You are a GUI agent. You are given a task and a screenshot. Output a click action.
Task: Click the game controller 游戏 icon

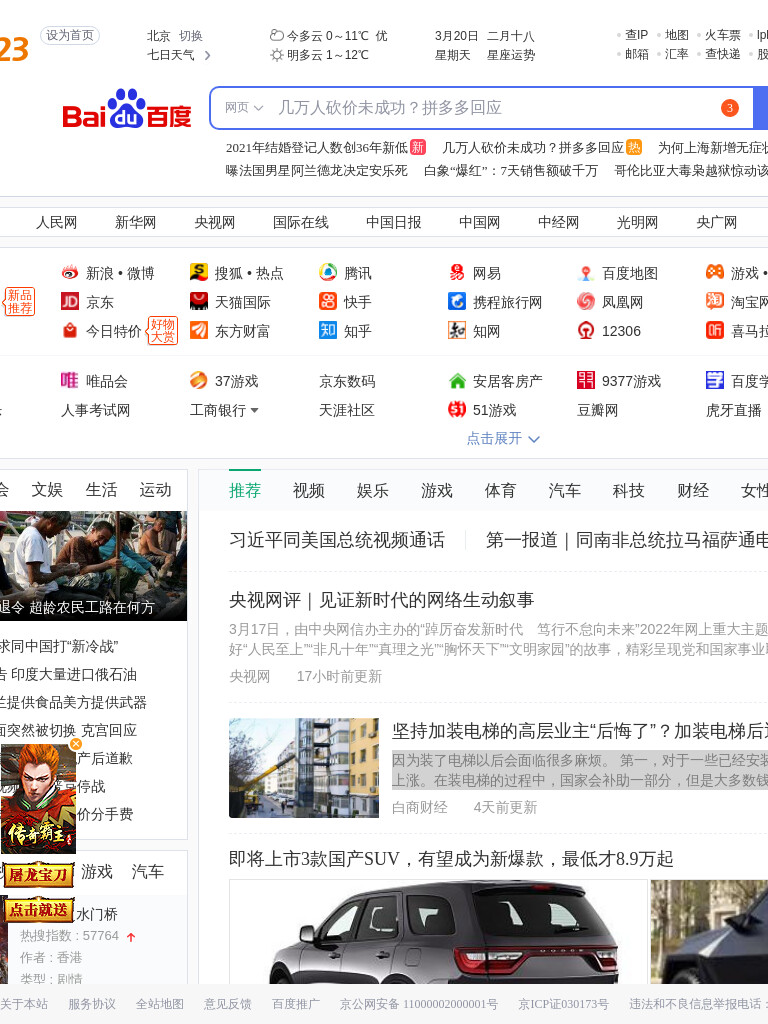coord(715,272)
